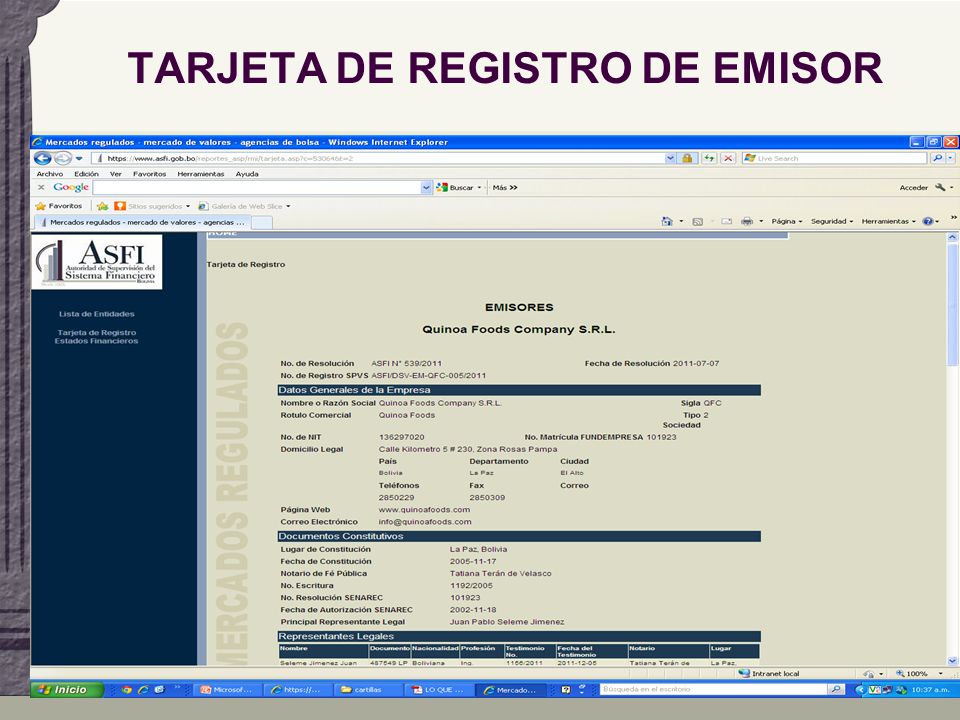Open the Microsof... taskbar window
This screenshot has height=720, width=960.
click(228, 690)
